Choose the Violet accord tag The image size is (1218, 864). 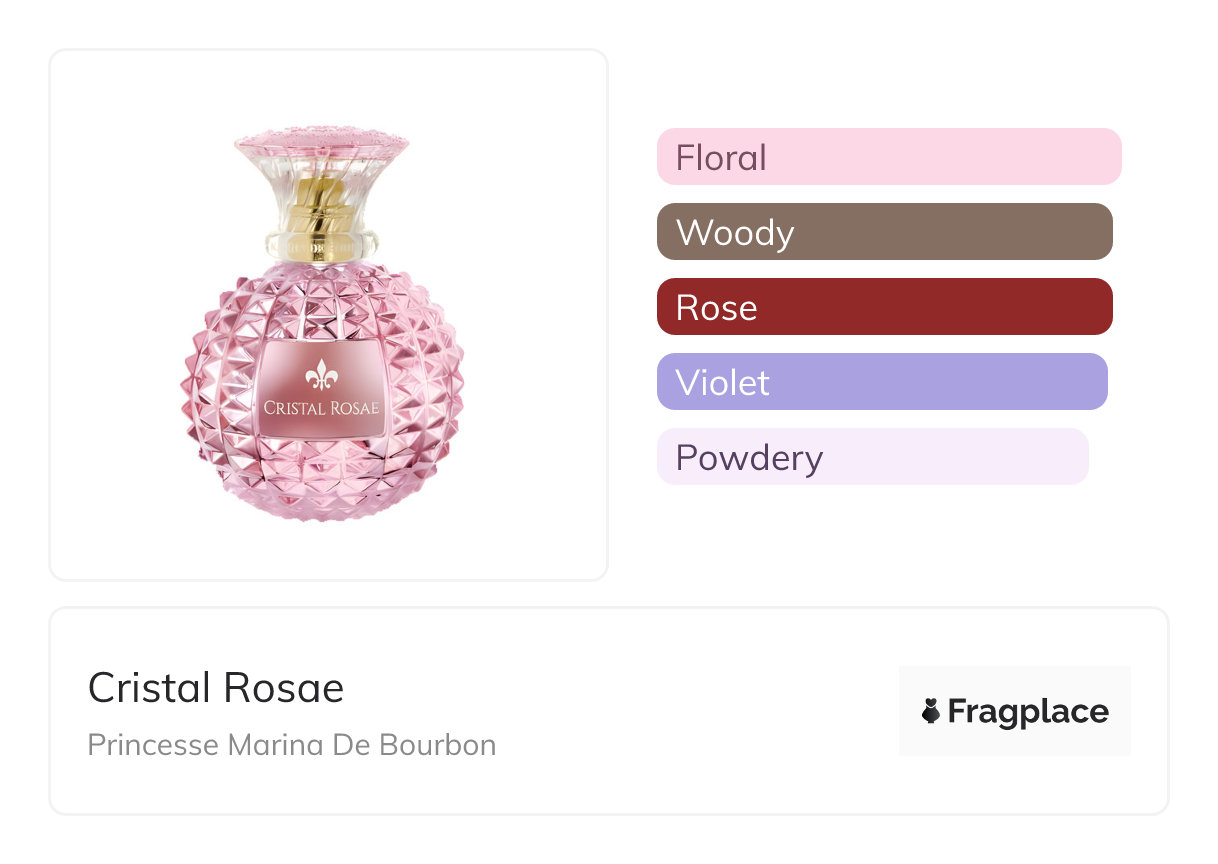click(881, 382)
